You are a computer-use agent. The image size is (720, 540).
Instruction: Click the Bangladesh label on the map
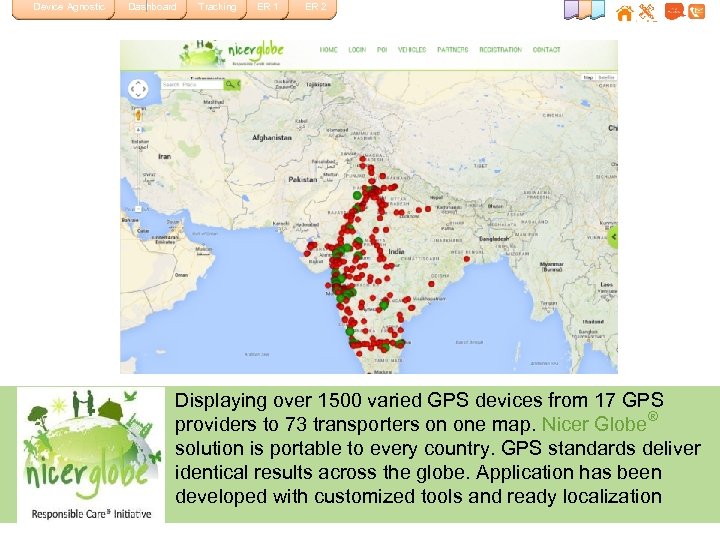click(x=494, y=239)
